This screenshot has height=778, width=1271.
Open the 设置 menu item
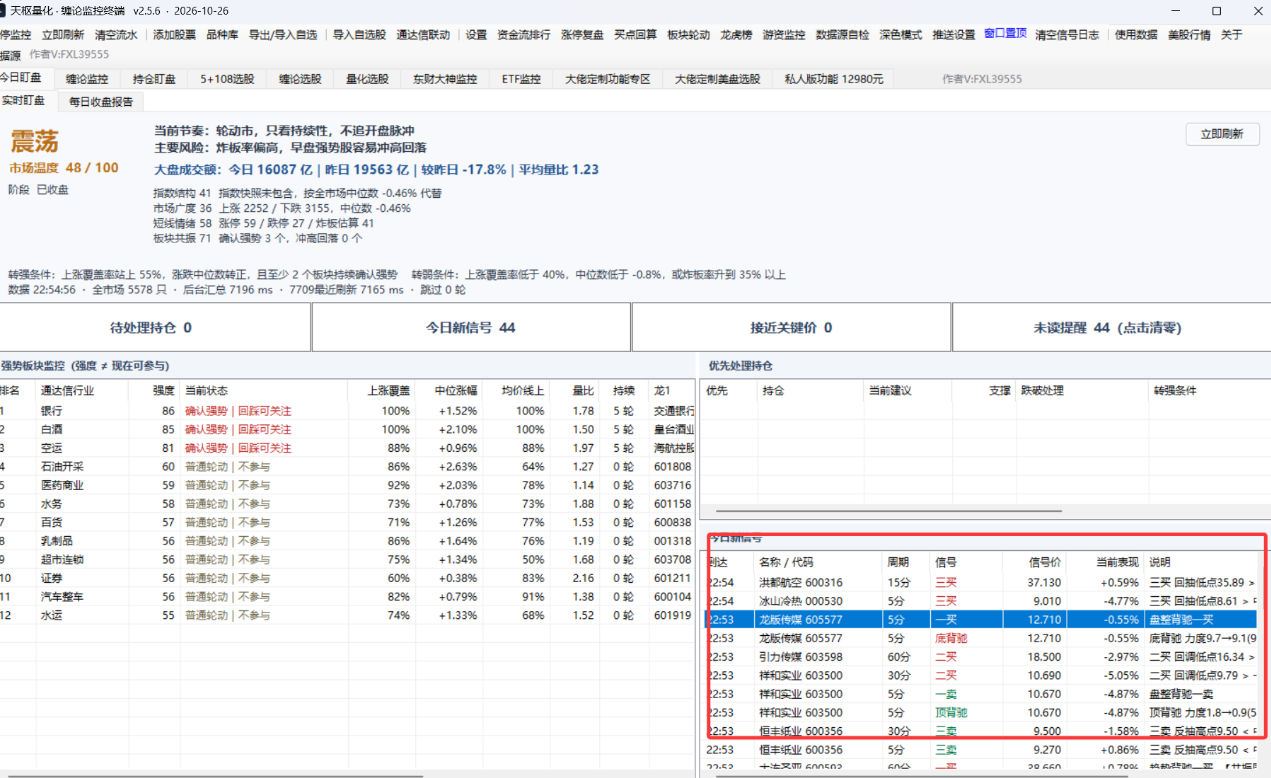[476, 34]
